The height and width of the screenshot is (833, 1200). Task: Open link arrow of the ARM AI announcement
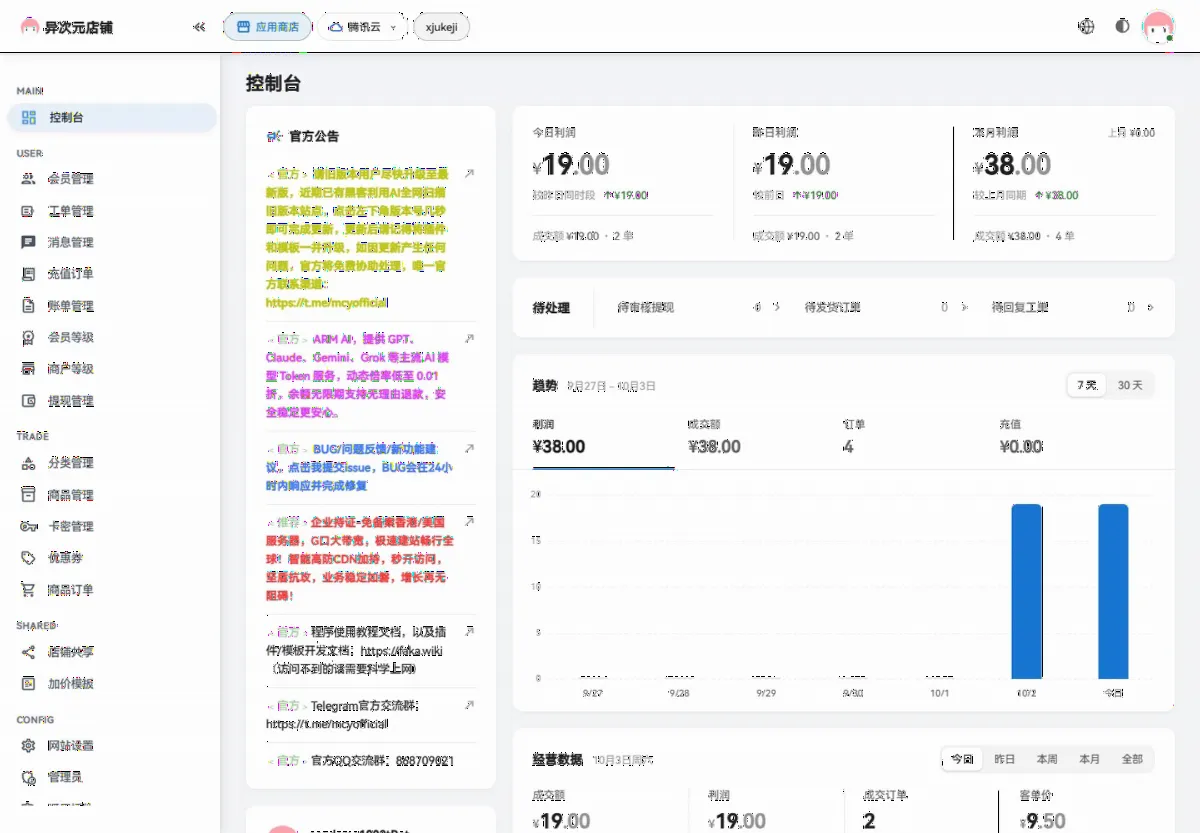click(470, 339)
